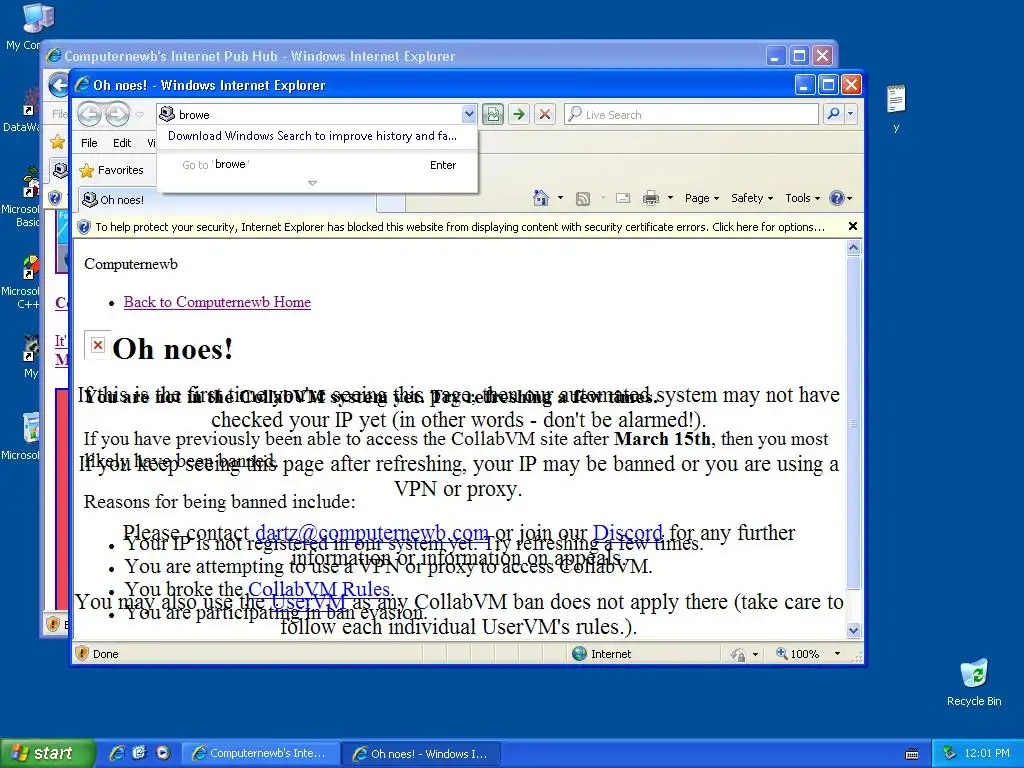Click 'Download Windows Search' suggestion
This screenshot has height=768, width=1024.
point(312,136)
